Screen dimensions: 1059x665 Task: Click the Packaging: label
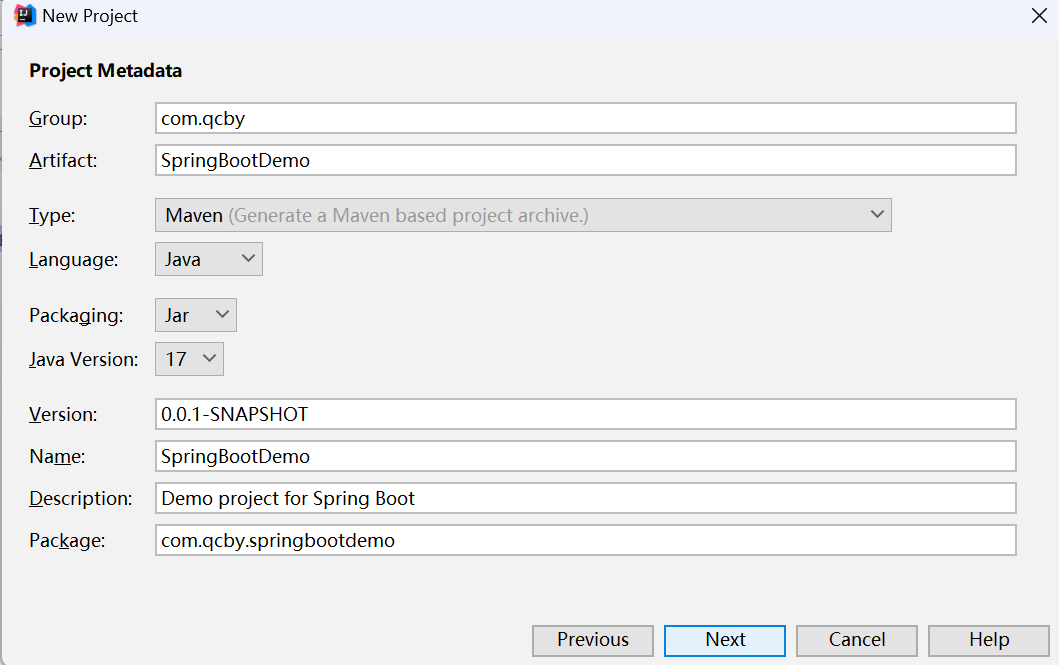[x=76, y=316]
